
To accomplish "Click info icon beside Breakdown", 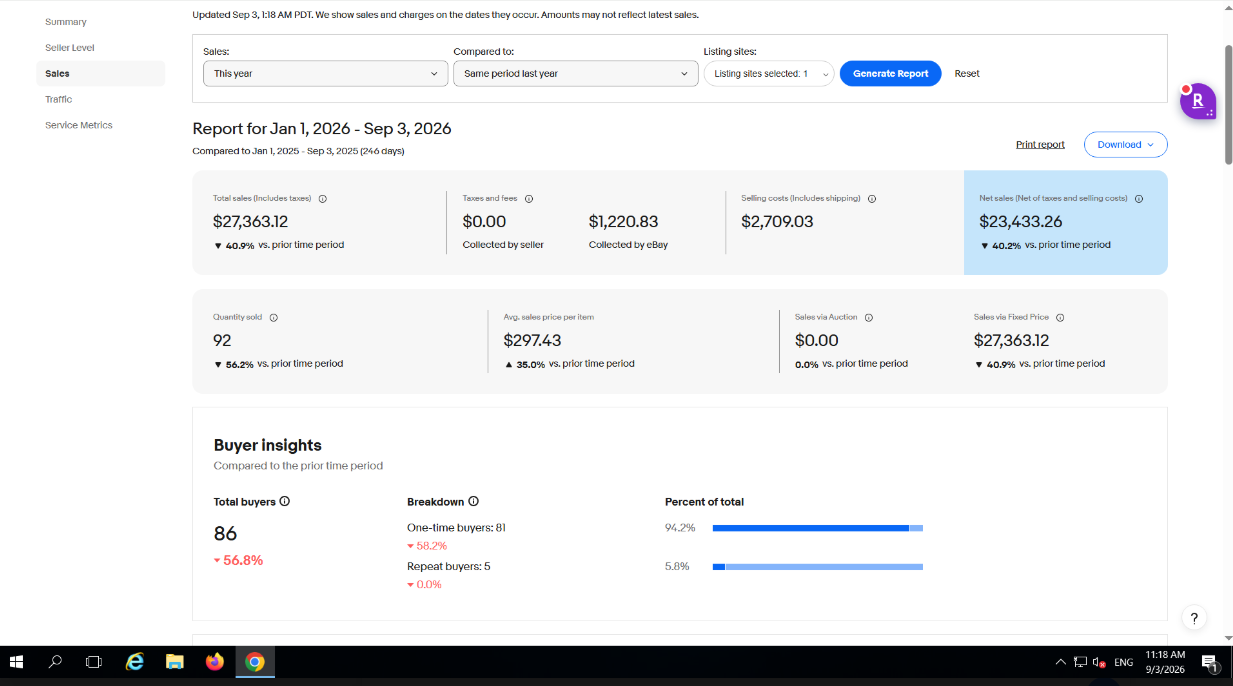I will click(x=474, y=501).
